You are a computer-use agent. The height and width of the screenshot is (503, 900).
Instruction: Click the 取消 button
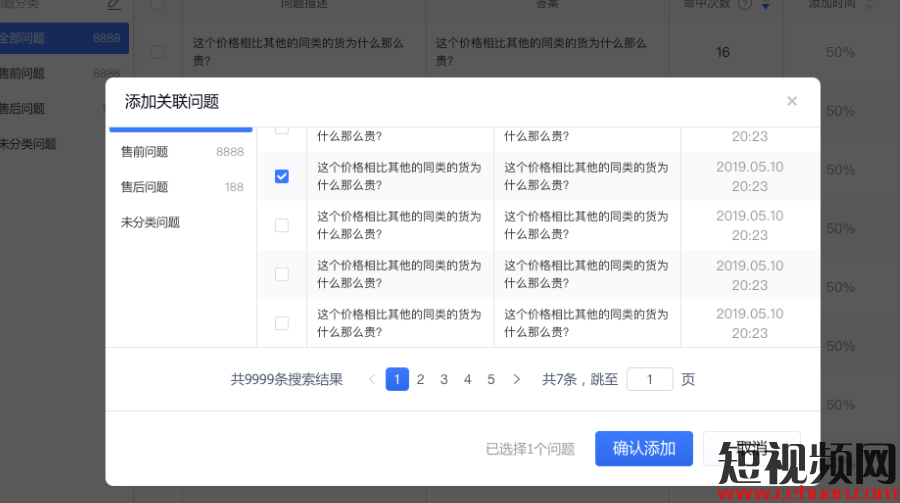click(x=751, y=447)
